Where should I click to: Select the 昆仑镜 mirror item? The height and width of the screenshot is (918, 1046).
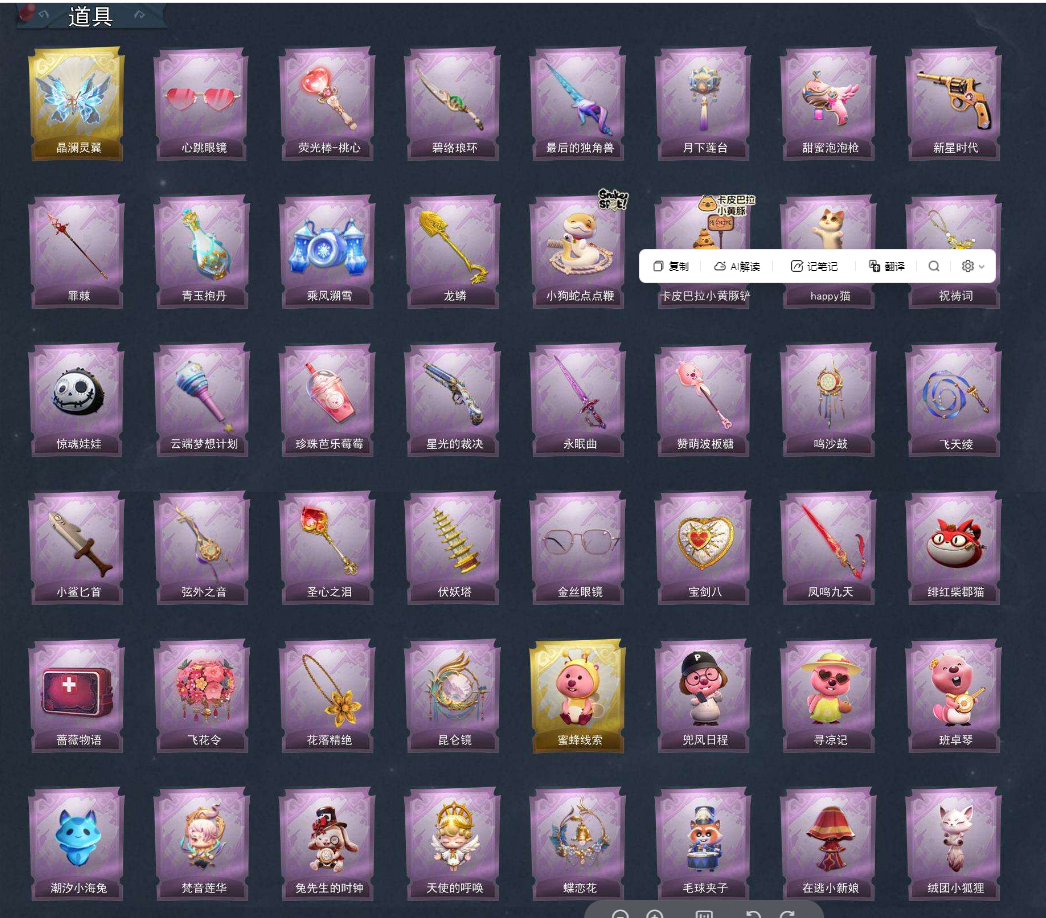[x=452, y=696]
